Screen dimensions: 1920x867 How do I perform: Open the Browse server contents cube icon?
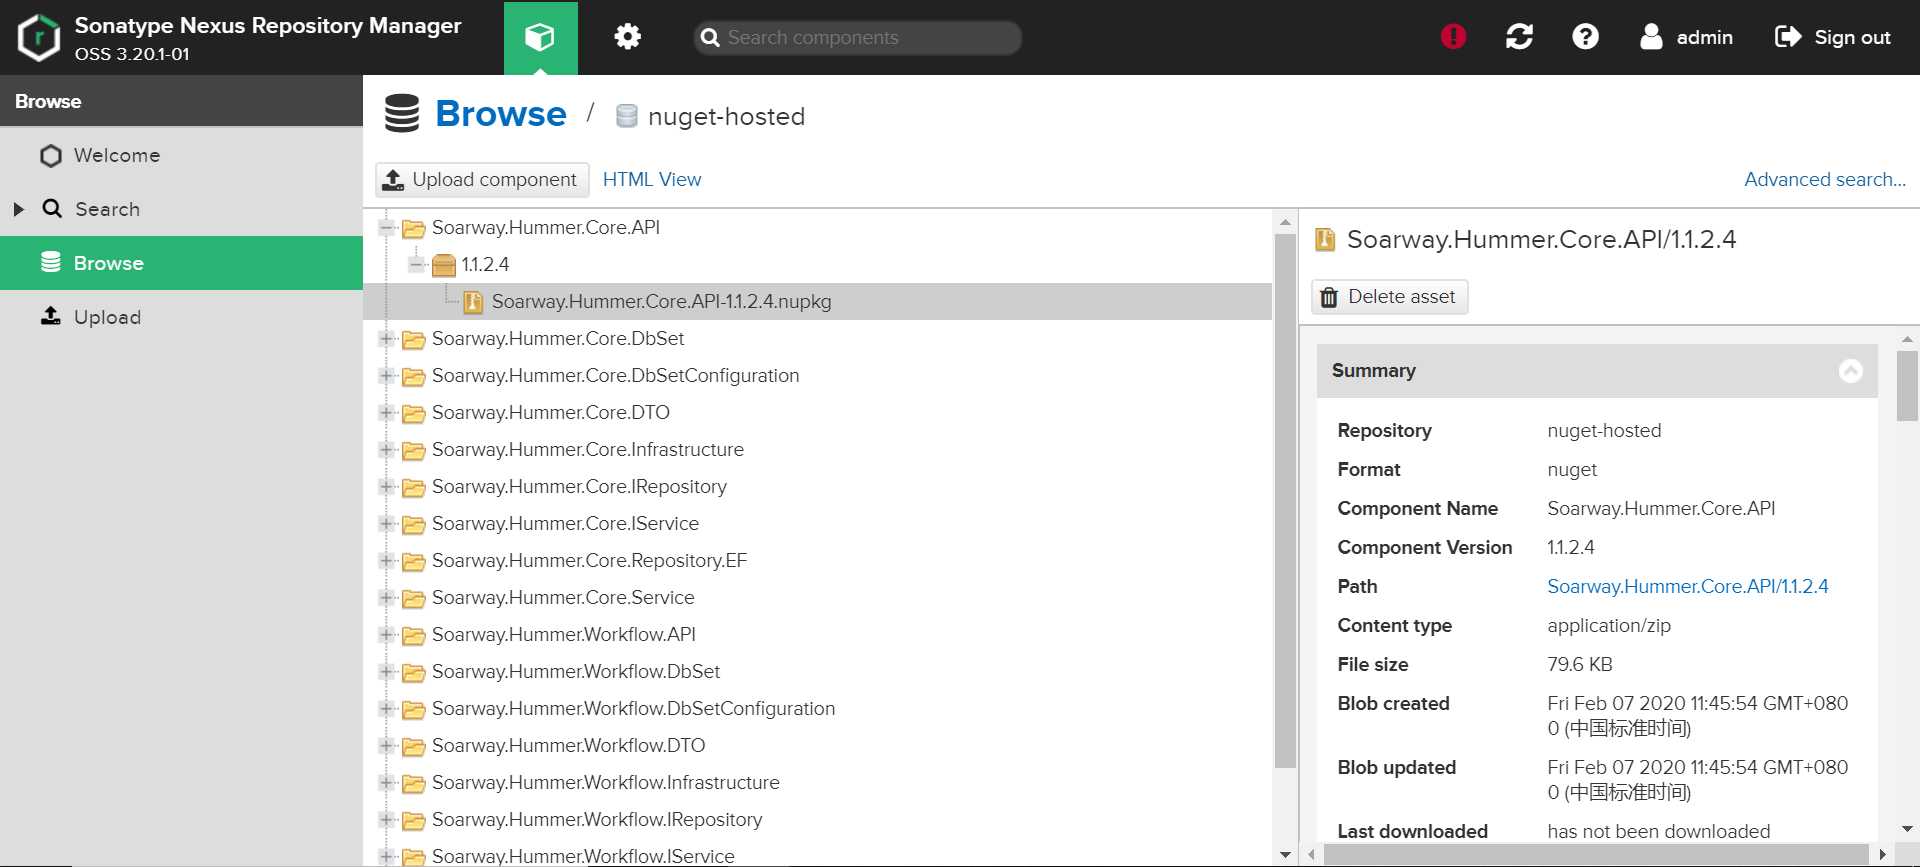[540, 37]
